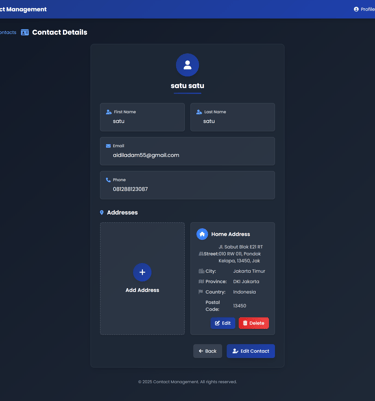Click the Last Name field label
The height and width of the screenshot is (401, 375).
215,112
